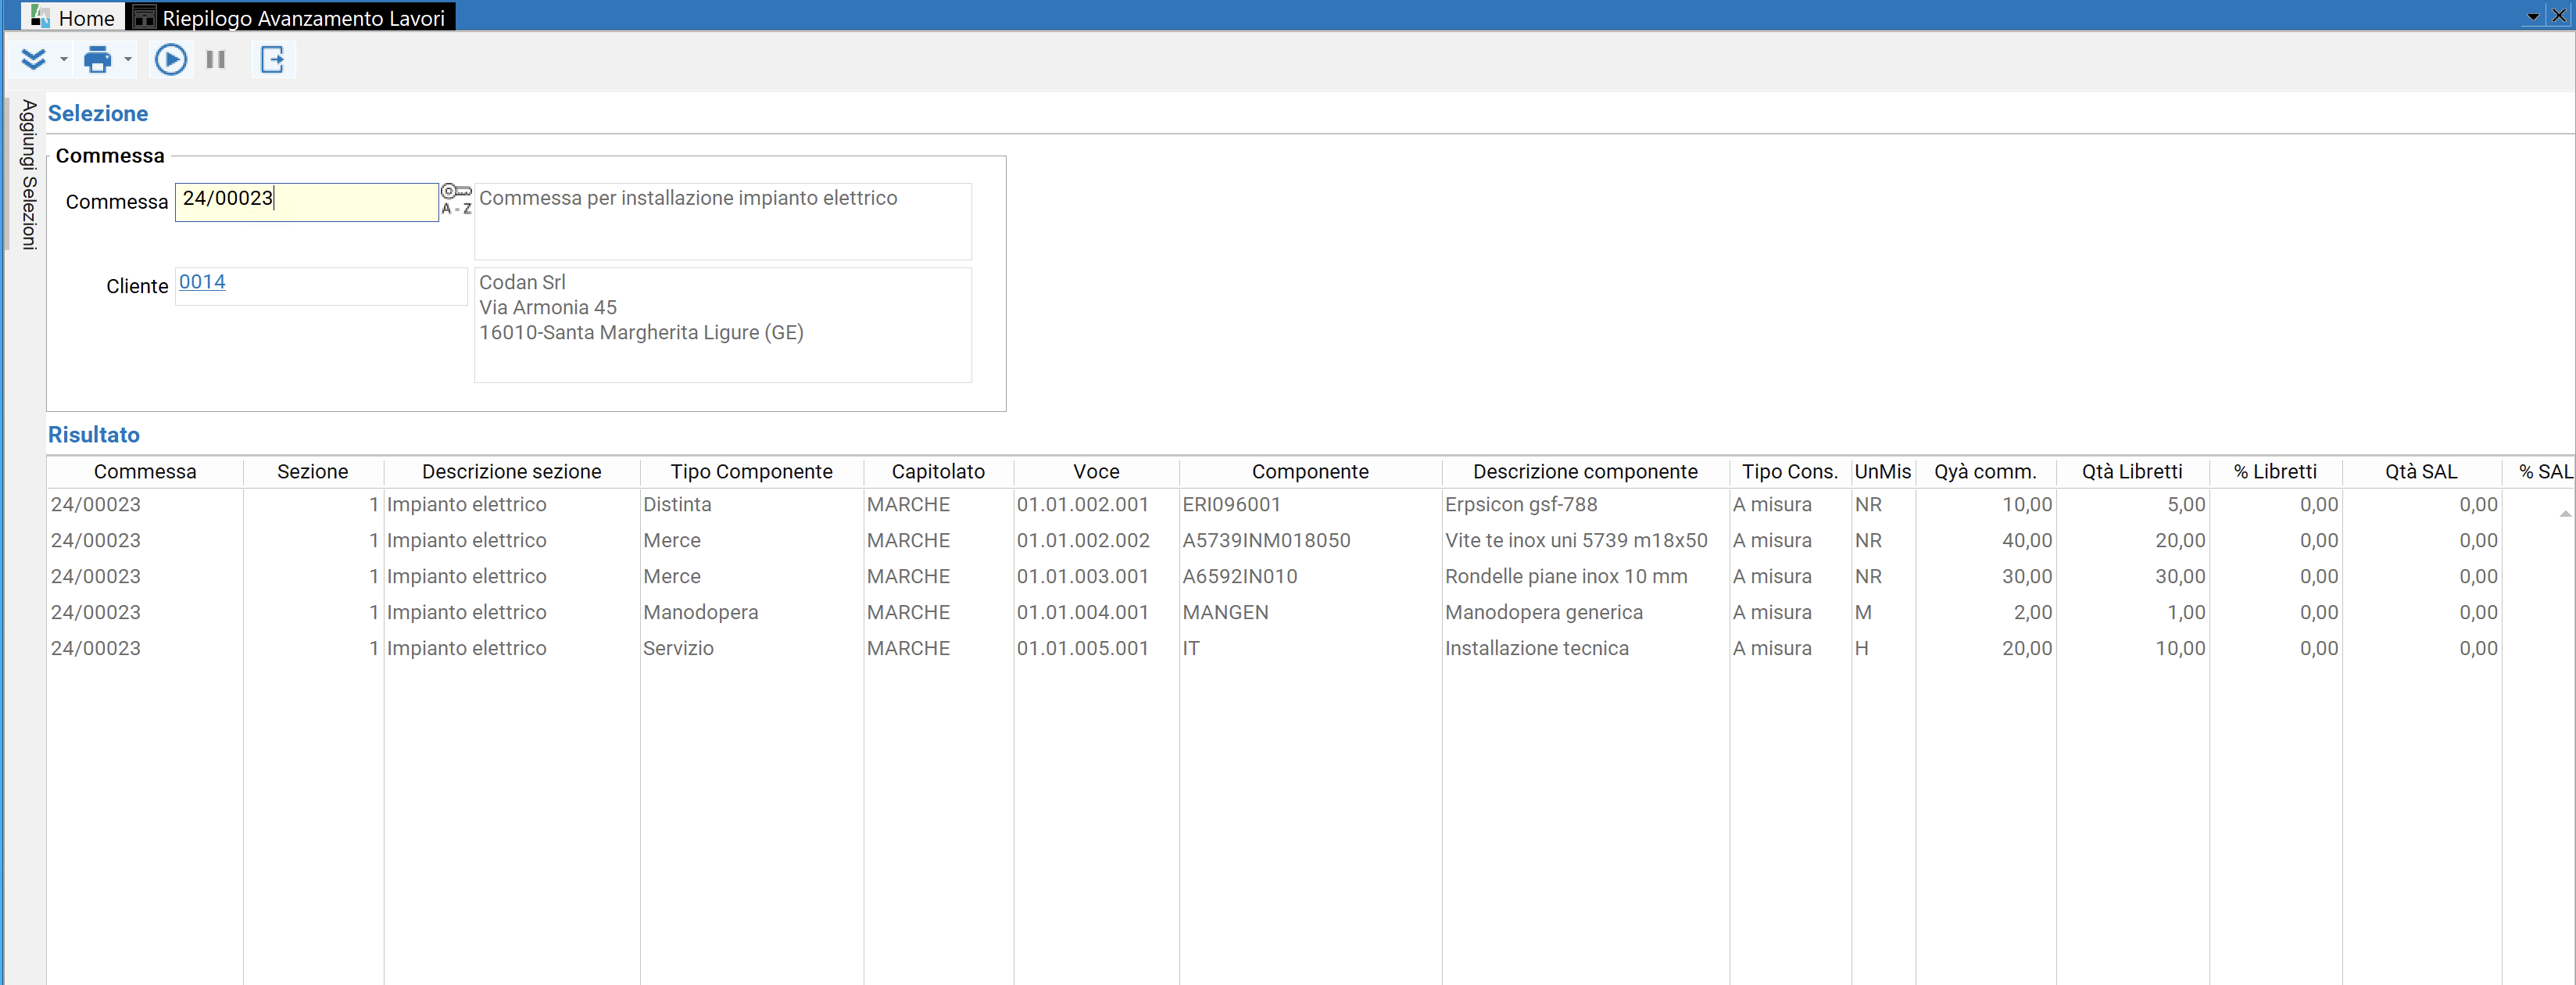Click voce 01.01.003.001

tap(1097, 577)
